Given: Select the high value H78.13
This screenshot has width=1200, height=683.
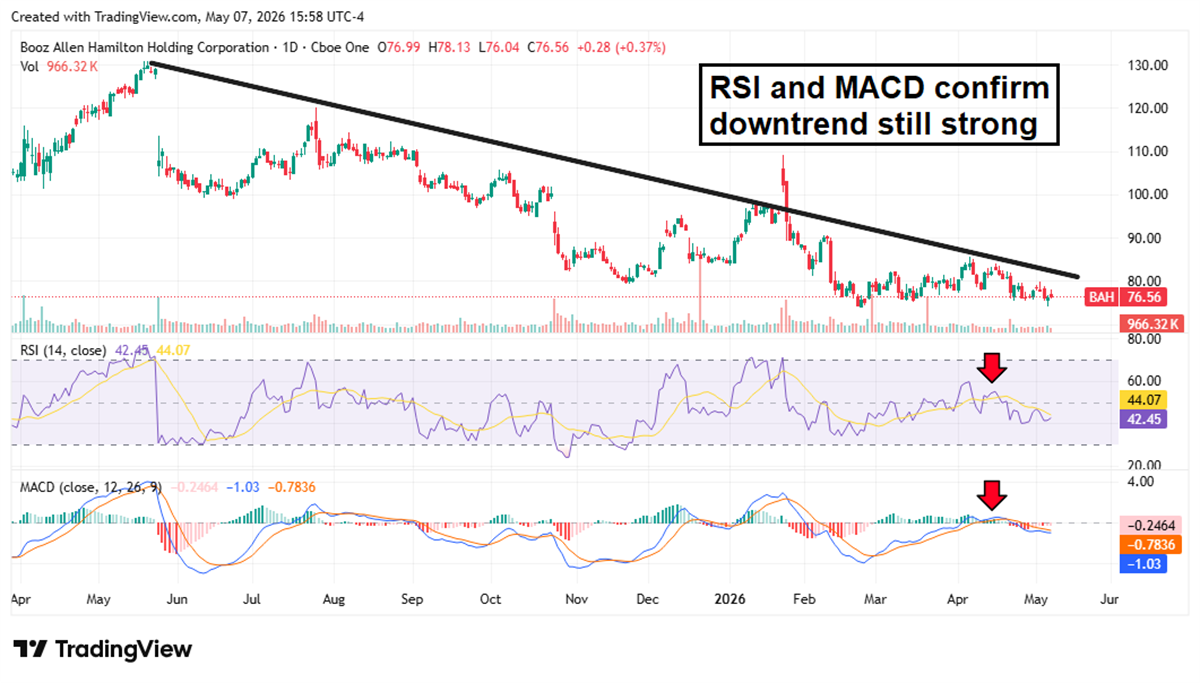Looking at the screenshot, I should pyautogui.click(x=449, y=48).
